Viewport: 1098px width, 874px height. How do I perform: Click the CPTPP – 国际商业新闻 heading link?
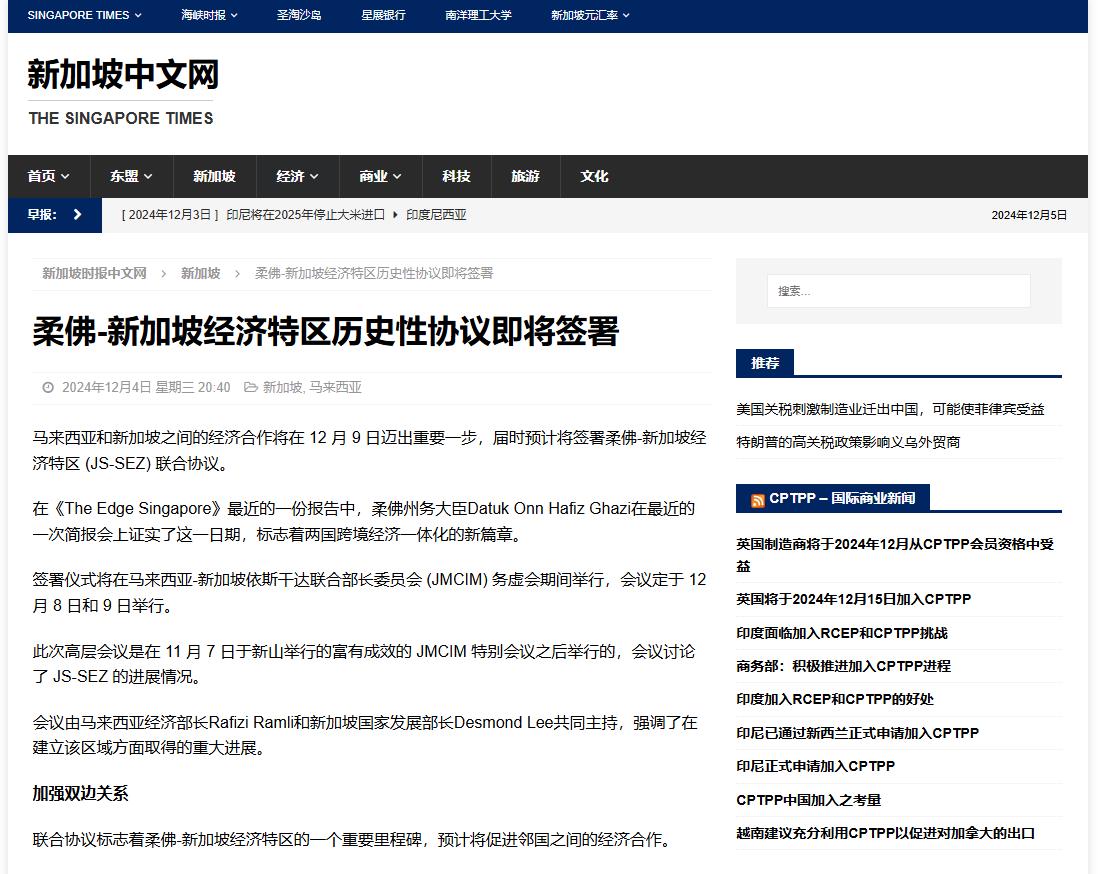coord(842,499)
